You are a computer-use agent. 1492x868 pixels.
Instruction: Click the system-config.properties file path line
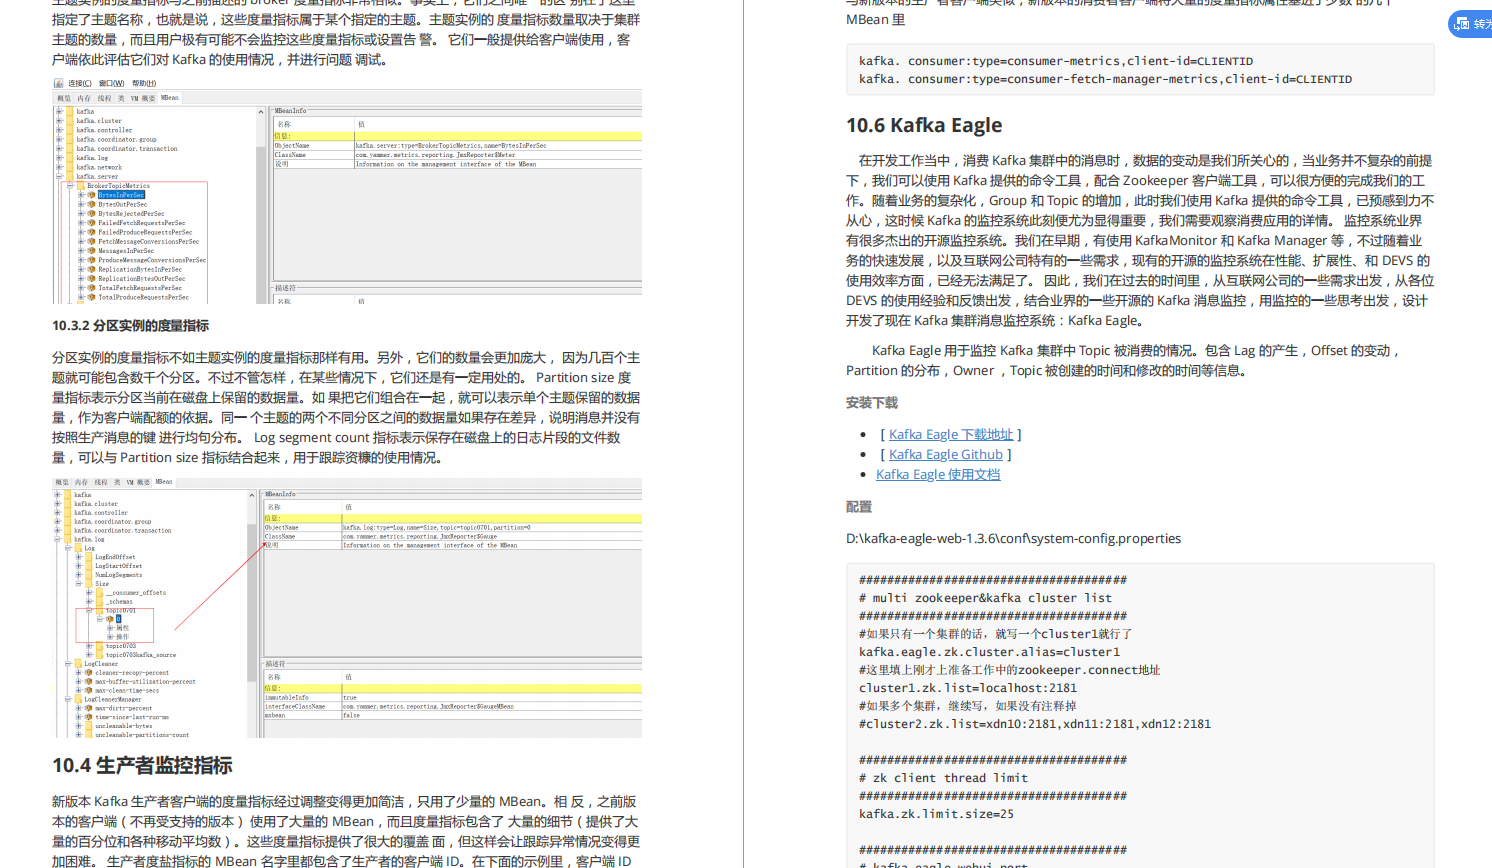click(1013, 538)
